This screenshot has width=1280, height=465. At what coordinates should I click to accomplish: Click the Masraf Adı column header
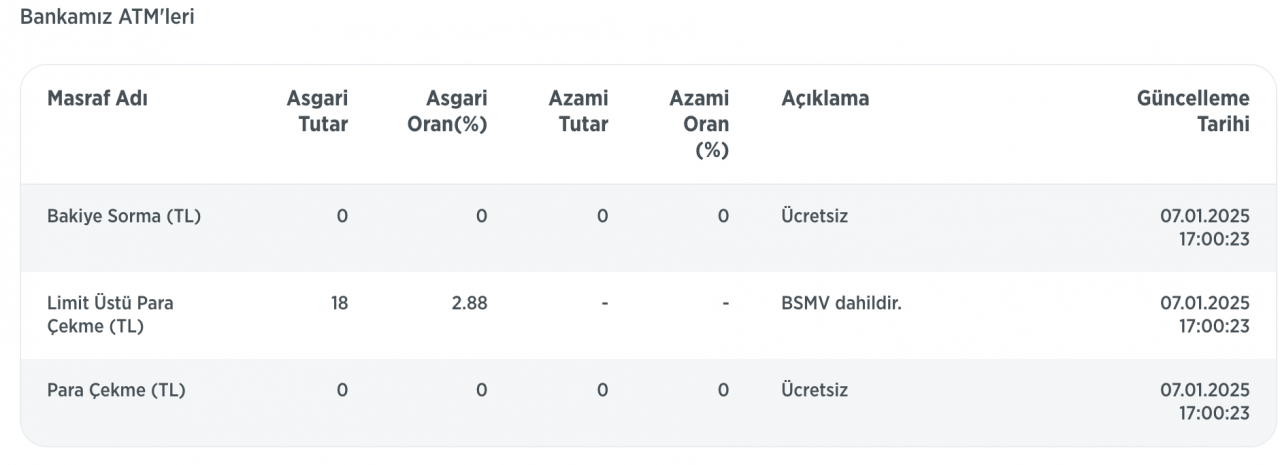(x=98, y=98)
